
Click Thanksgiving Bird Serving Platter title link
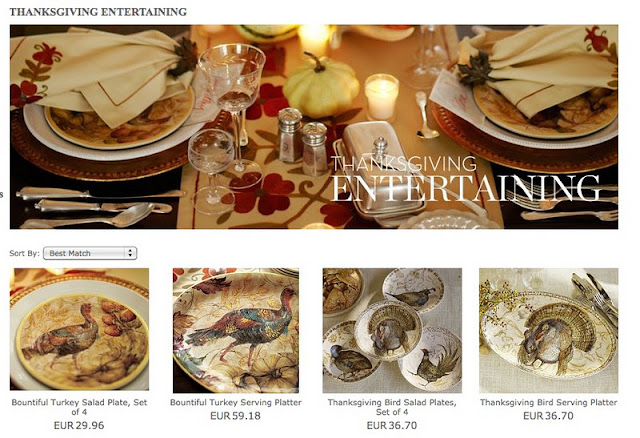[549, 402]
